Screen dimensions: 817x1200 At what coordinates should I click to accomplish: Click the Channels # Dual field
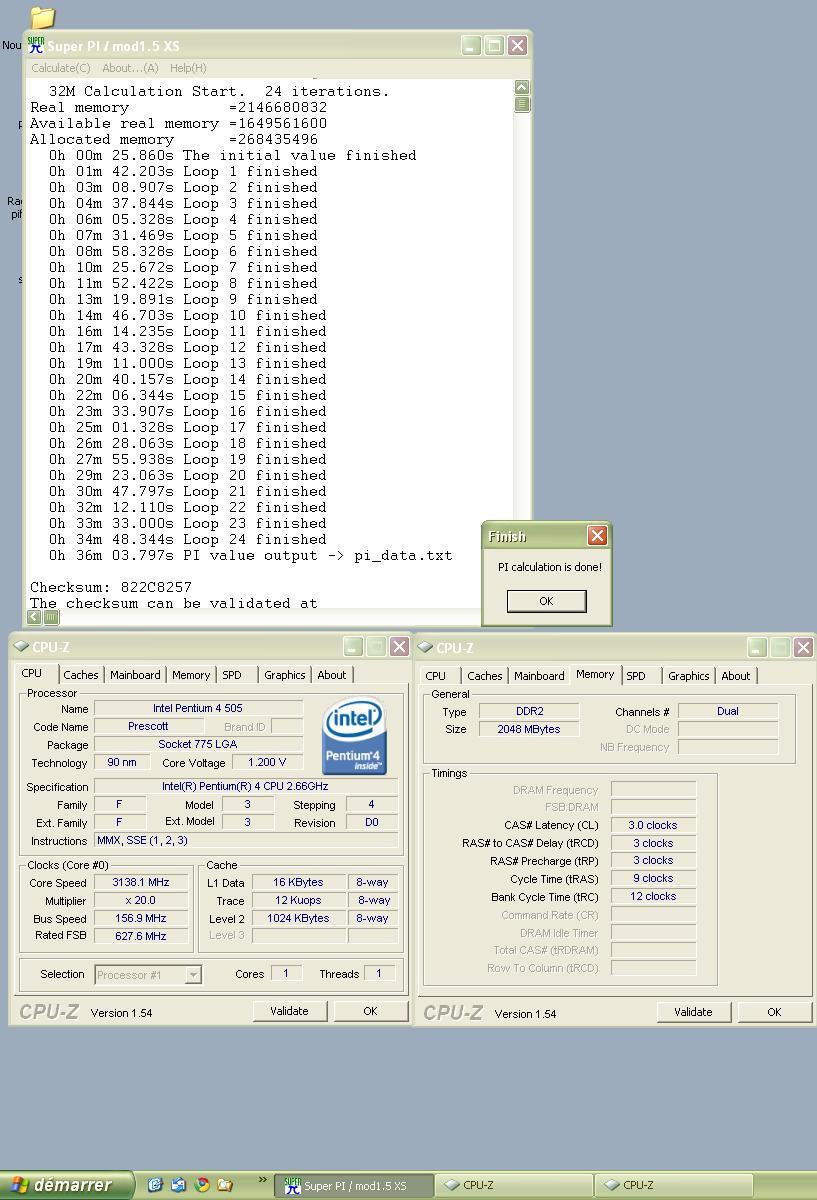(728, 711)
